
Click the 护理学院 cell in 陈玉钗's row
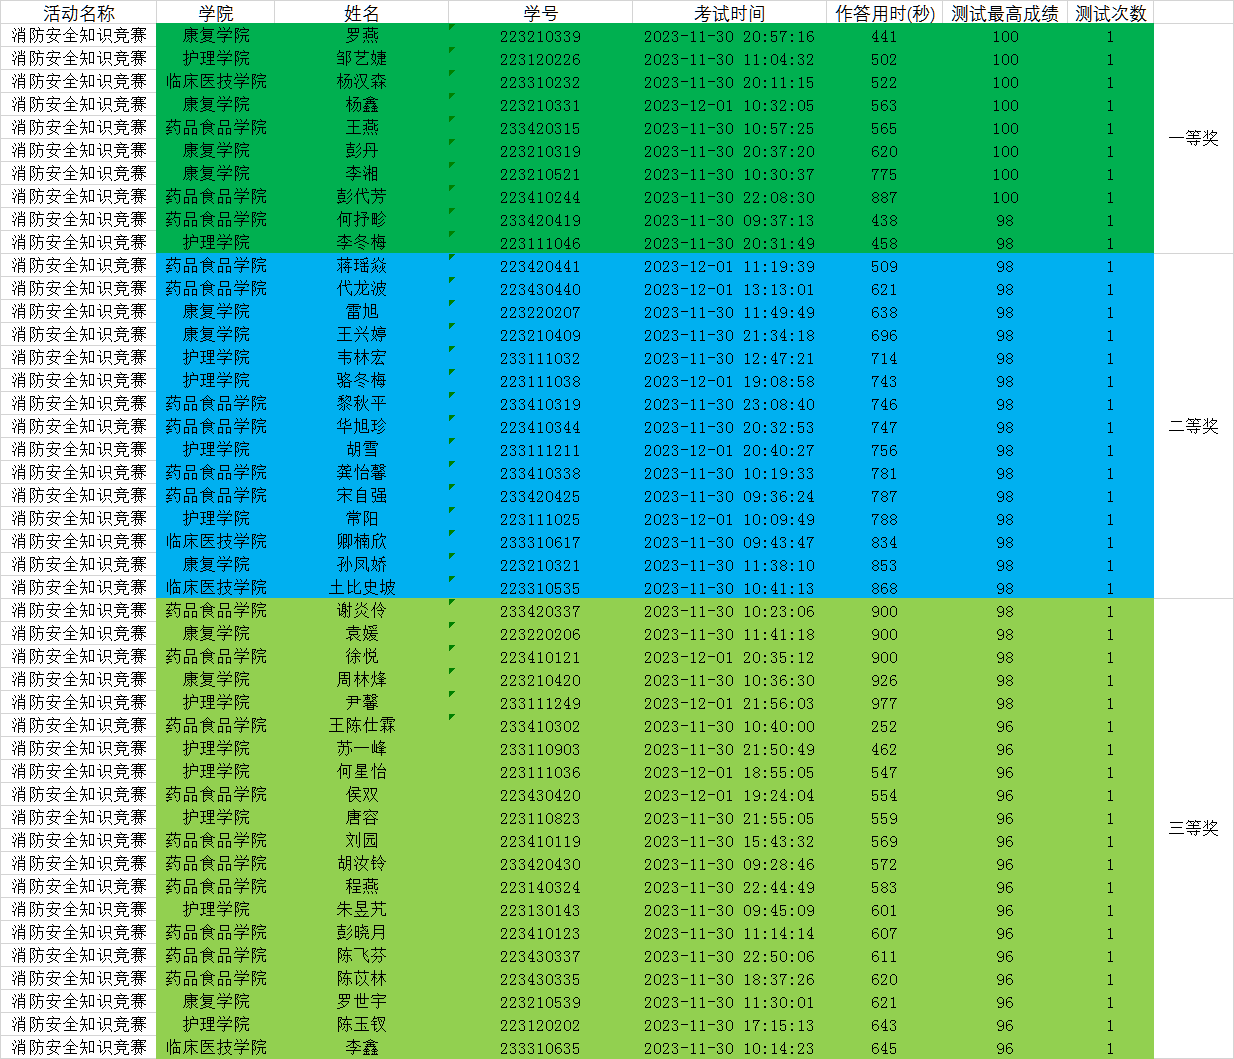click(x=216, y=1025)
